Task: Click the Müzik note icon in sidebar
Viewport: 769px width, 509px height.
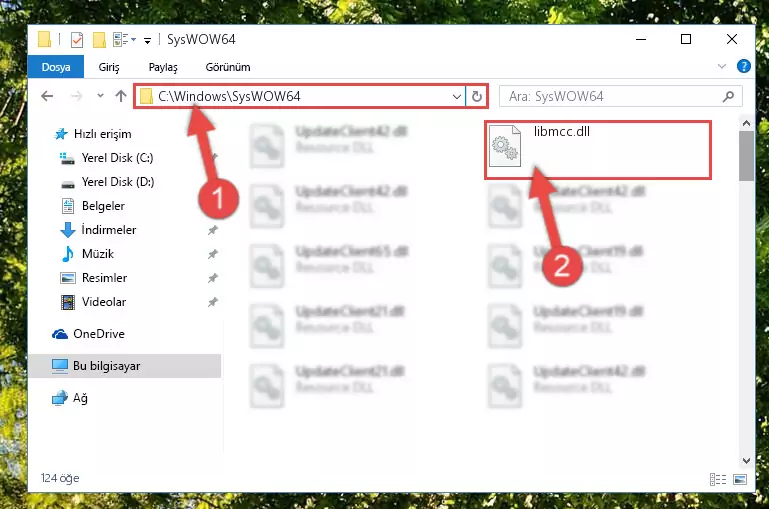Action: (68, 254)
